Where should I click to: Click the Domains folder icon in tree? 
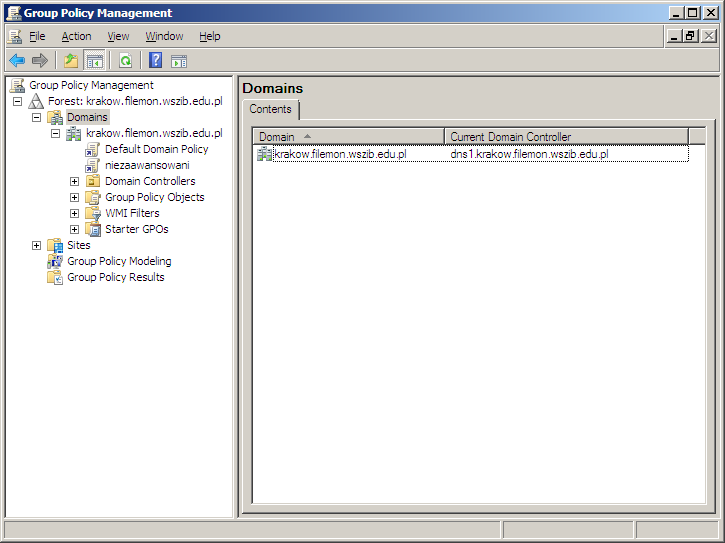(55, 117)
